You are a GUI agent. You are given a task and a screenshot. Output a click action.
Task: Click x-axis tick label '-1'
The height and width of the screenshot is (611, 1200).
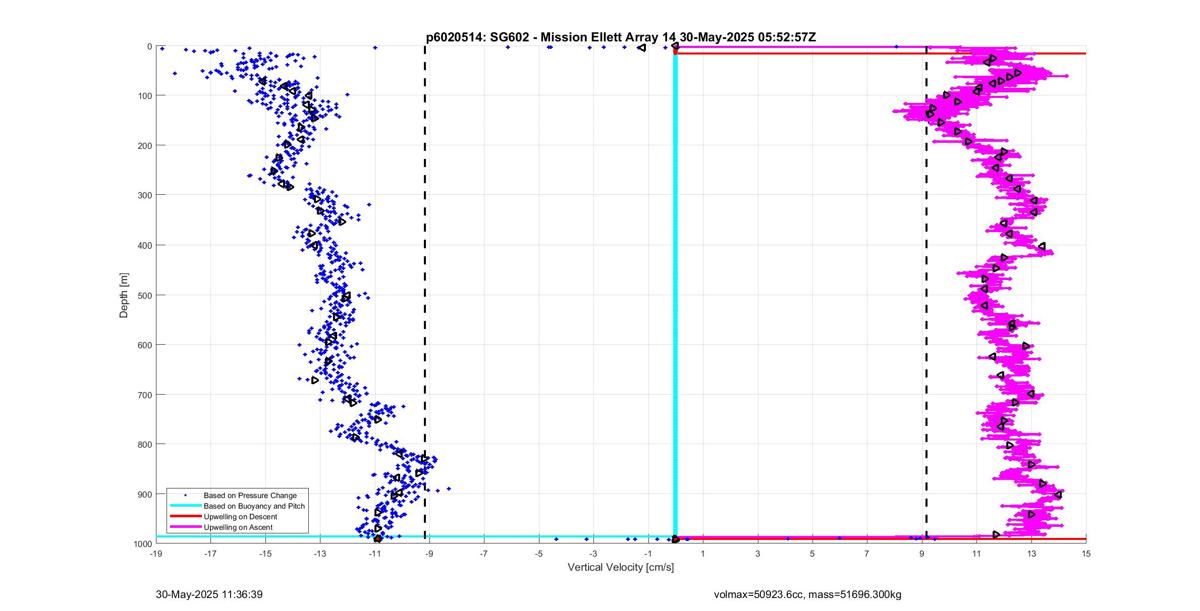pyautogui.click(x=648, y=553)
